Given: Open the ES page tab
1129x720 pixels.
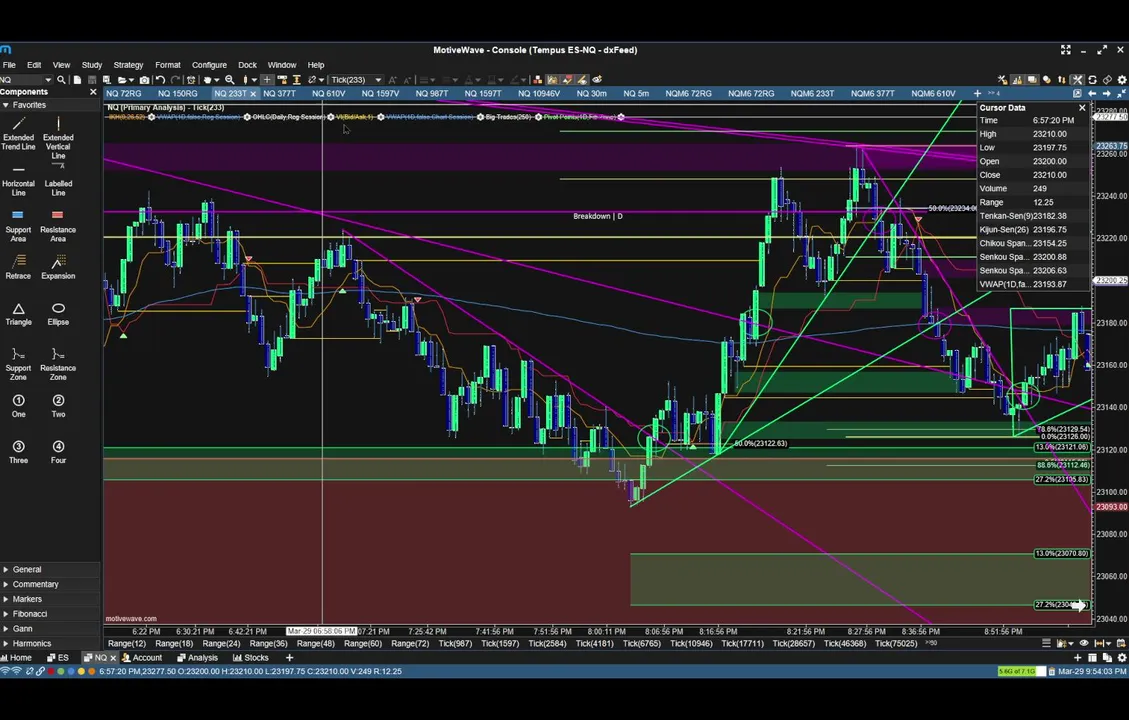Looking at the screenshot, I should click(58, 657).
